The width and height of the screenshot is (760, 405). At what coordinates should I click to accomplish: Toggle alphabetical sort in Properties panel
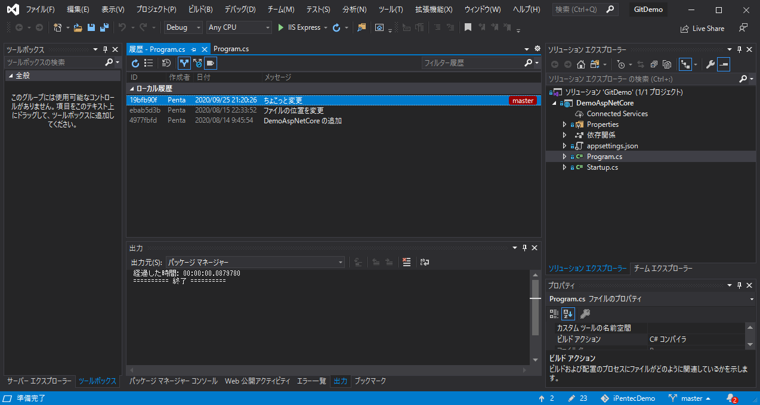pyautogui.click(x=568, y=314)
